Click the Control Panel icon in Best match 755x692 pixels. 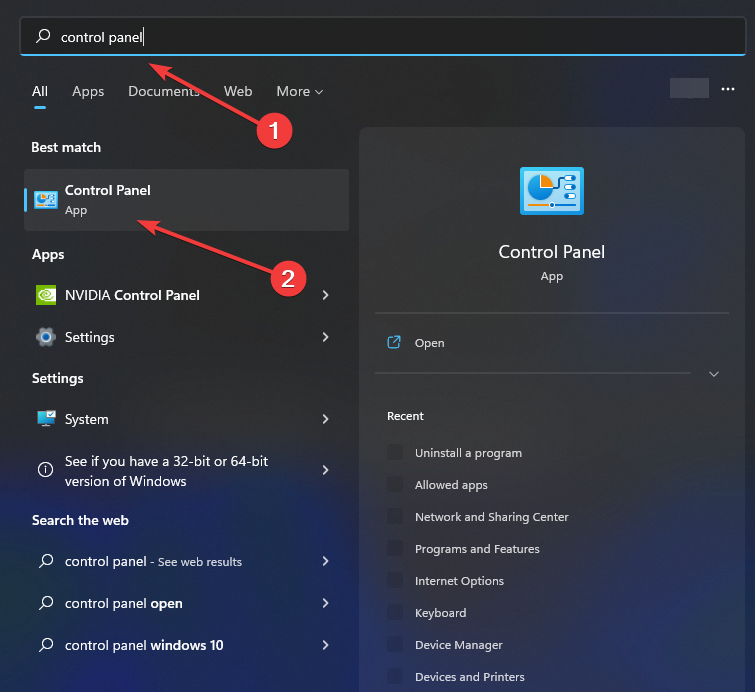[x=46, y=199]
